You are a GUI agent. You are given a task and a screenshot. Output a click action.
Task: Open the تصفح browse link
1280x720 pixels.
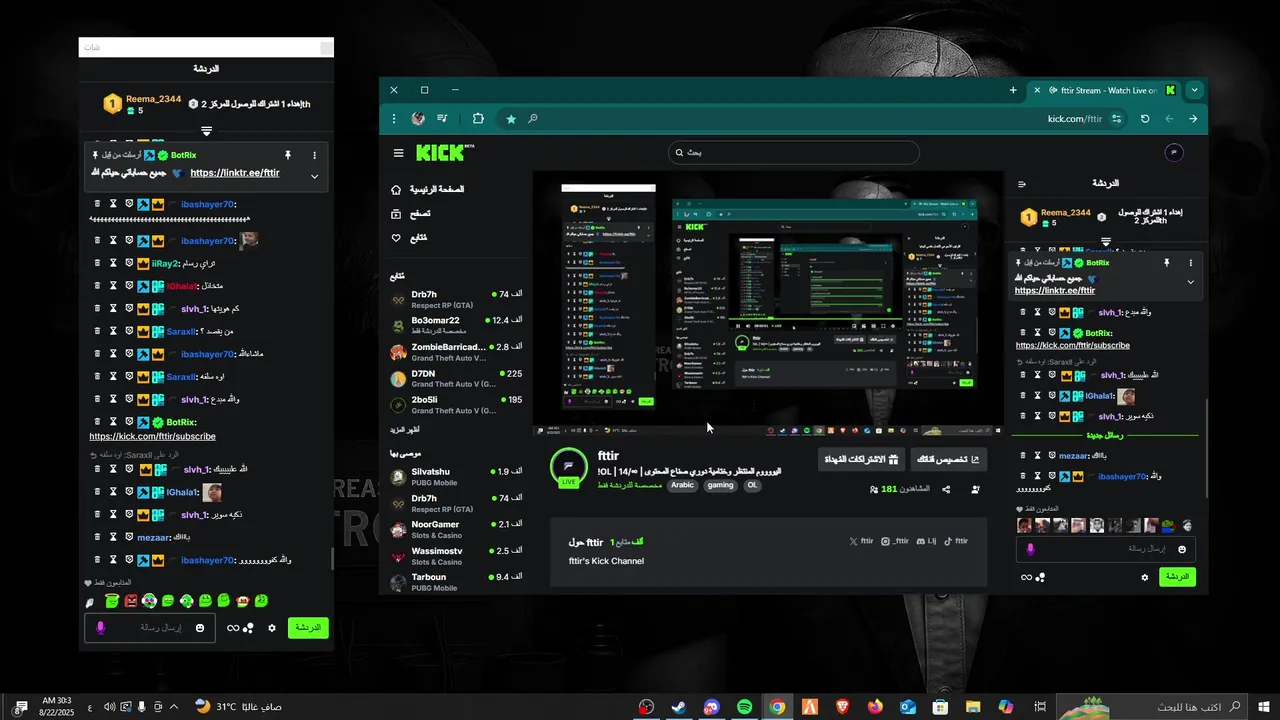click(411, 213)
